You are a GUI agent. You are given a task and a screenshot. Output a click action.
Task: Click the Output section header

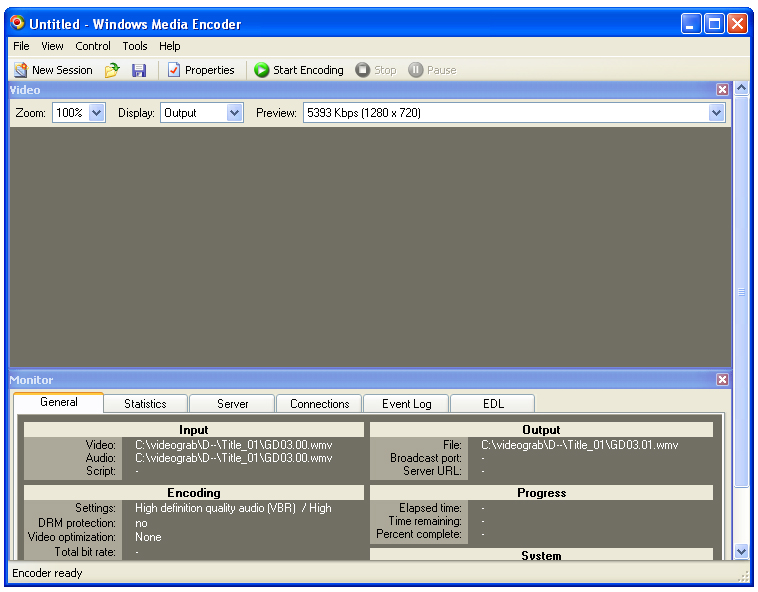[x=541, y=430]
